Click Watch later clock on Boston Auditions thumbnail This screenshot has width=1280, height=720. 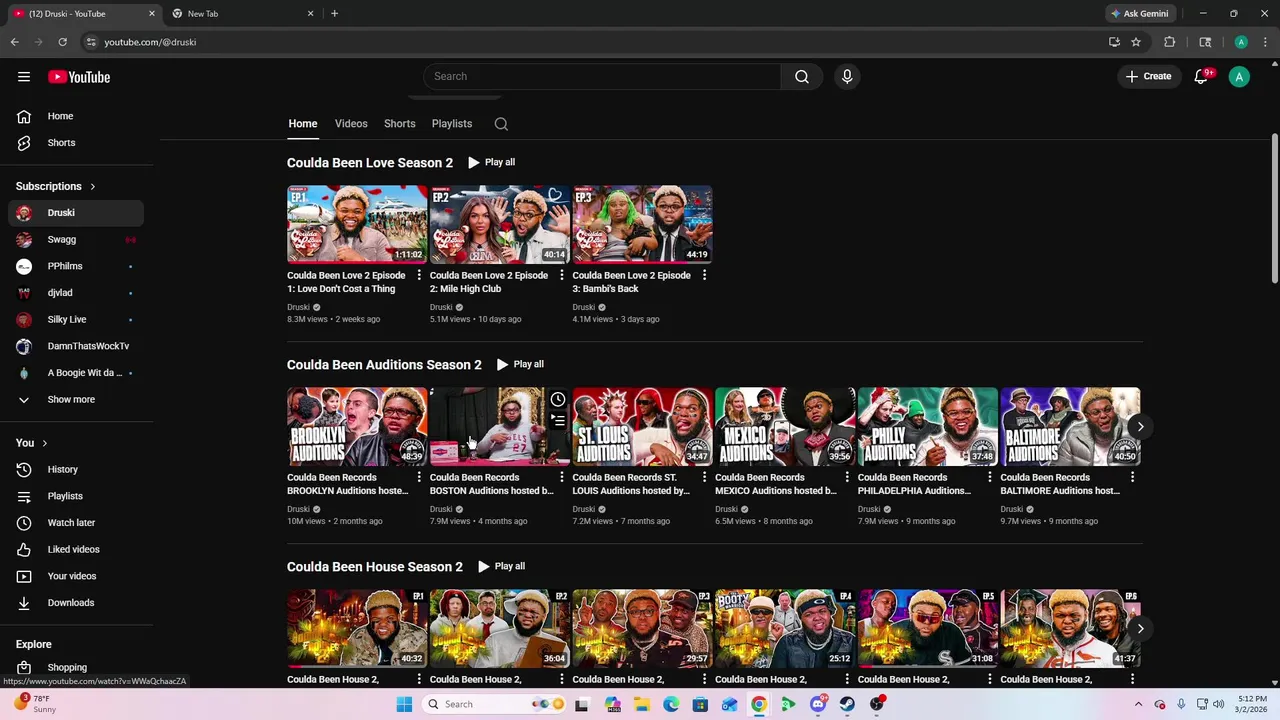[558, 400]
